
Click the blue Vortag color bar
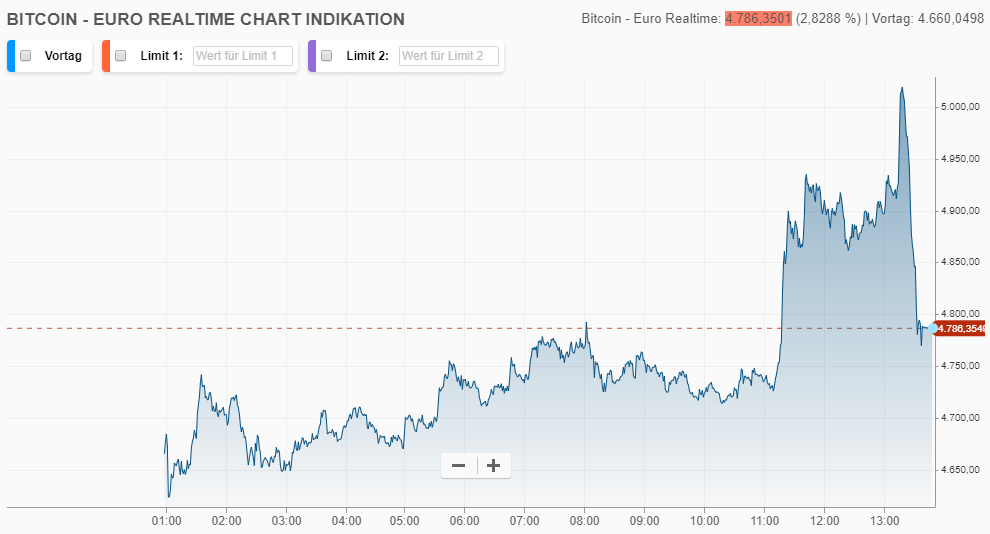click(11, 56)
